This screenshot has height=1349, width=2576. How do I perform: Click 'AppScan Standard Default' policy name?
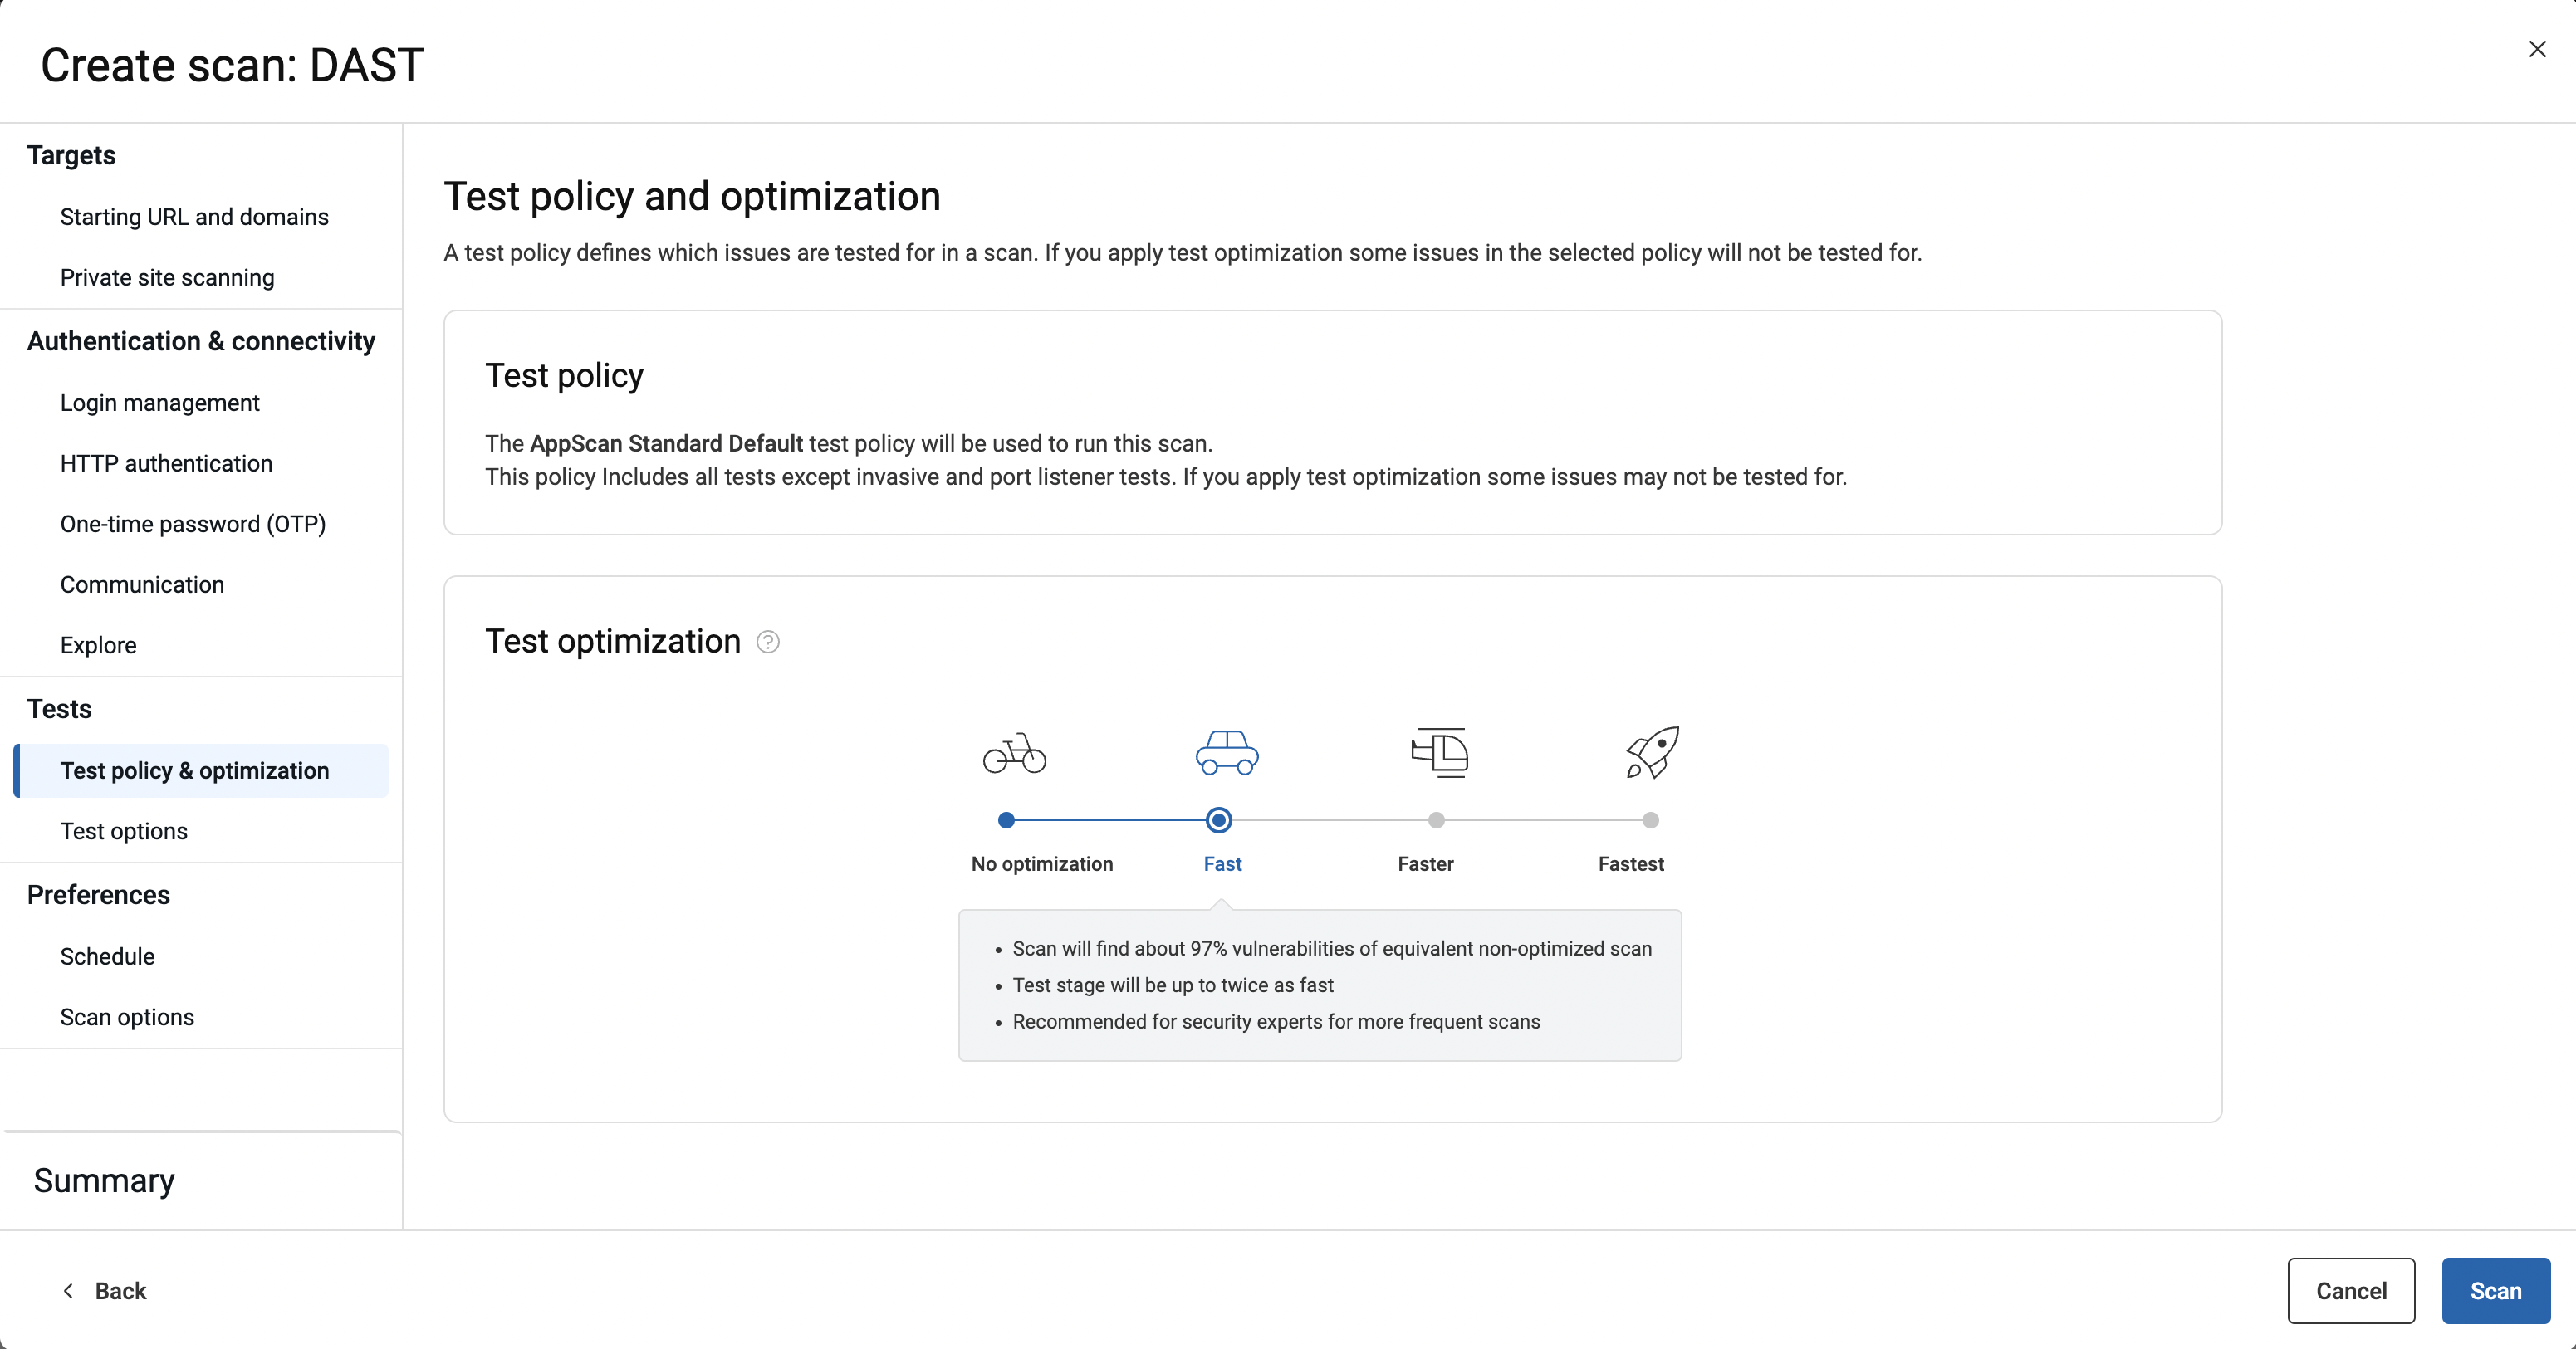(x=666, y=444)
